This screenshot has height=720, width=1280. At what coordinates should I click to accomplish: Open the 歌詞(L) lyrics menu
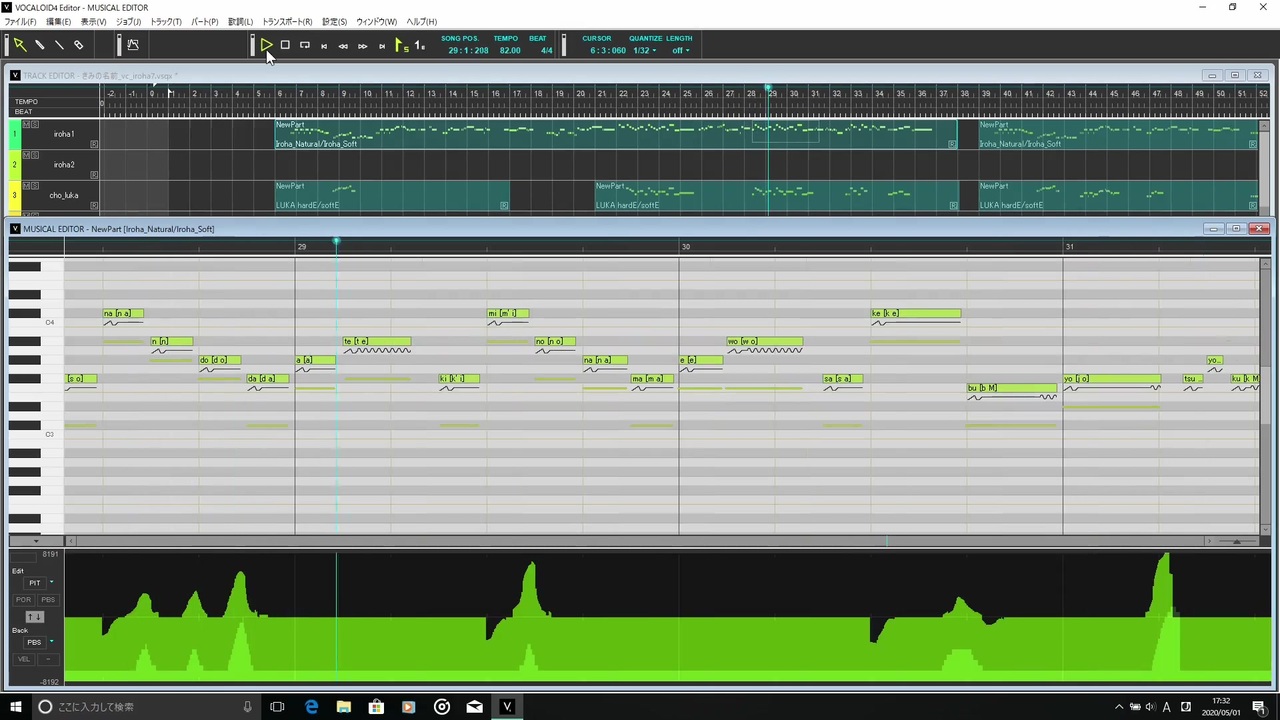(240, 21)
